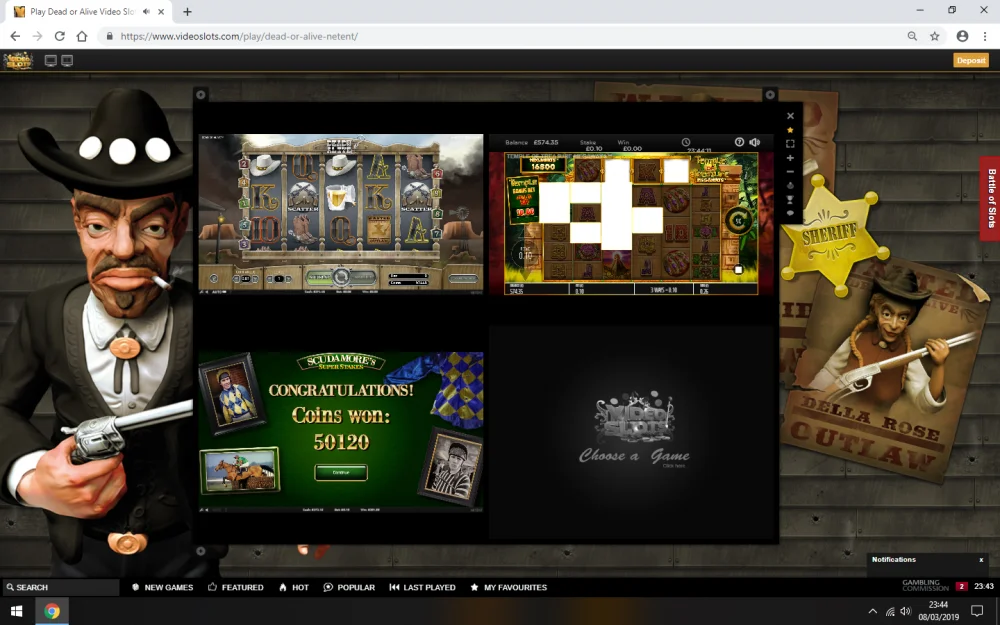Reload the page in browser
This screenshot has width=1000, height=625.
(59, 36)
